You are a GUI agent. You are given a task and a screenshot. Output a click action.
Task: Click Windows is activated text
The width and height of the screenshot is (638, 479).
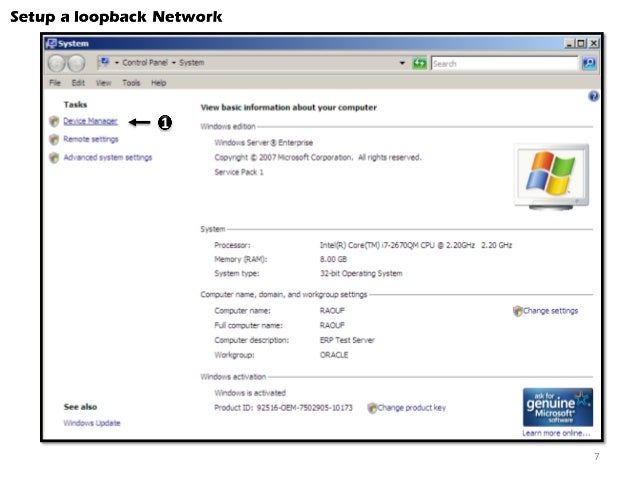(250, 393)
